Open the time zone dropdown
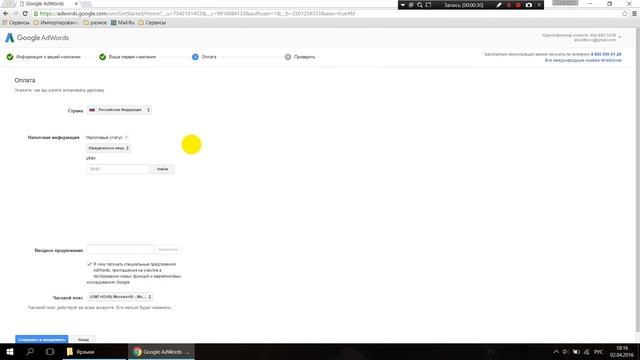 pos(120,297)
